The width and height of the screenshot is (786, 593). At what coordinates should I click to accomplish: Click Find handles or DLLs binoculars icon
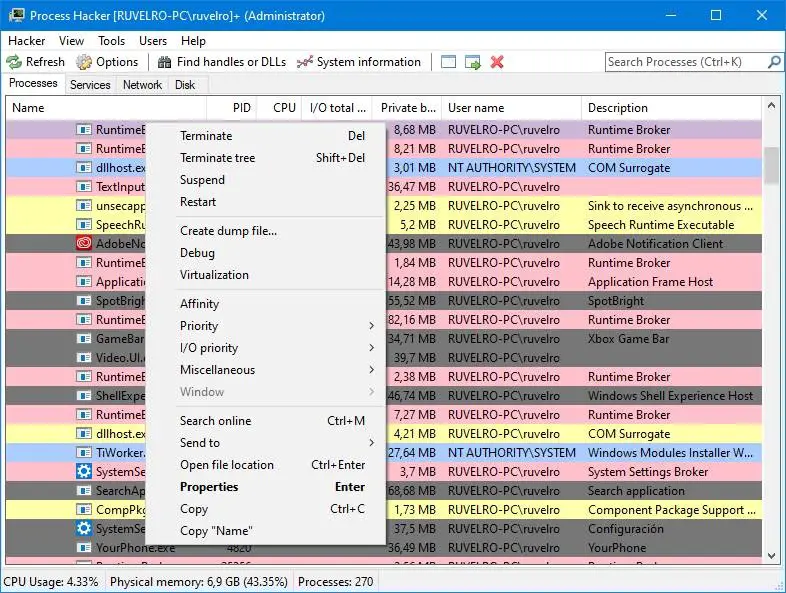[164, 62]
